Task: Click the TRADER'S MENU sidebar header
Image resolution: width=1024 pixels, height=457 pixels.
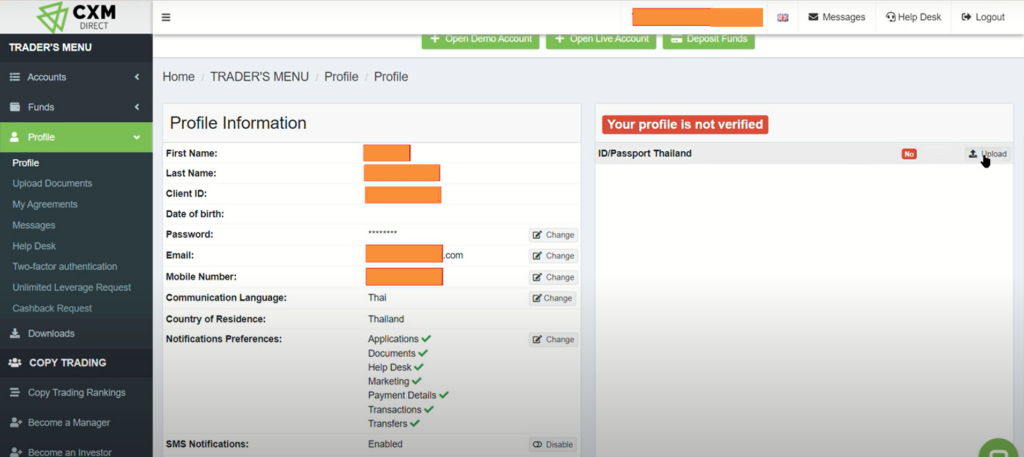Action: pos(50,48)
